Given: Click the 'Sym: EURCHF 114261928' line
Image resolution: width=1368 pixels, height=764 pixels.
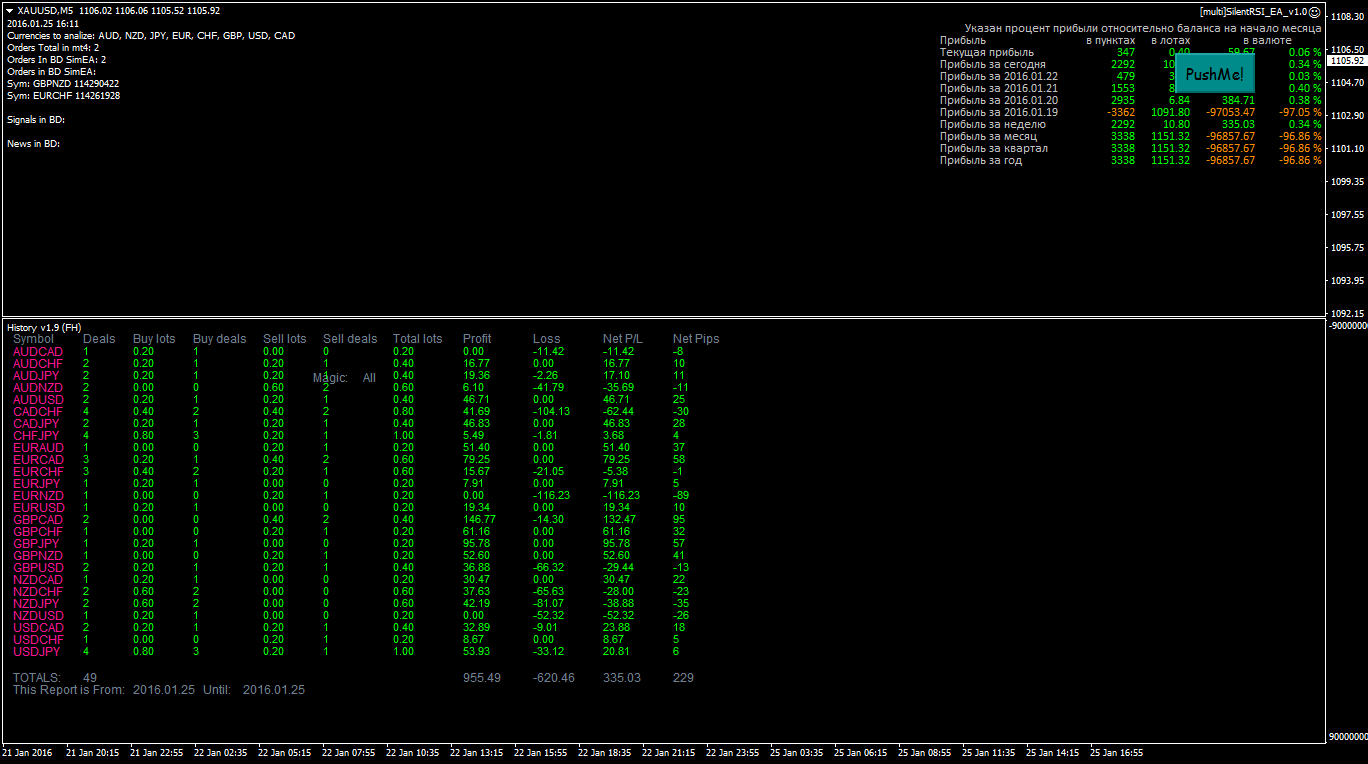Looking at the screenshot, I should click(x=63, y=96).
